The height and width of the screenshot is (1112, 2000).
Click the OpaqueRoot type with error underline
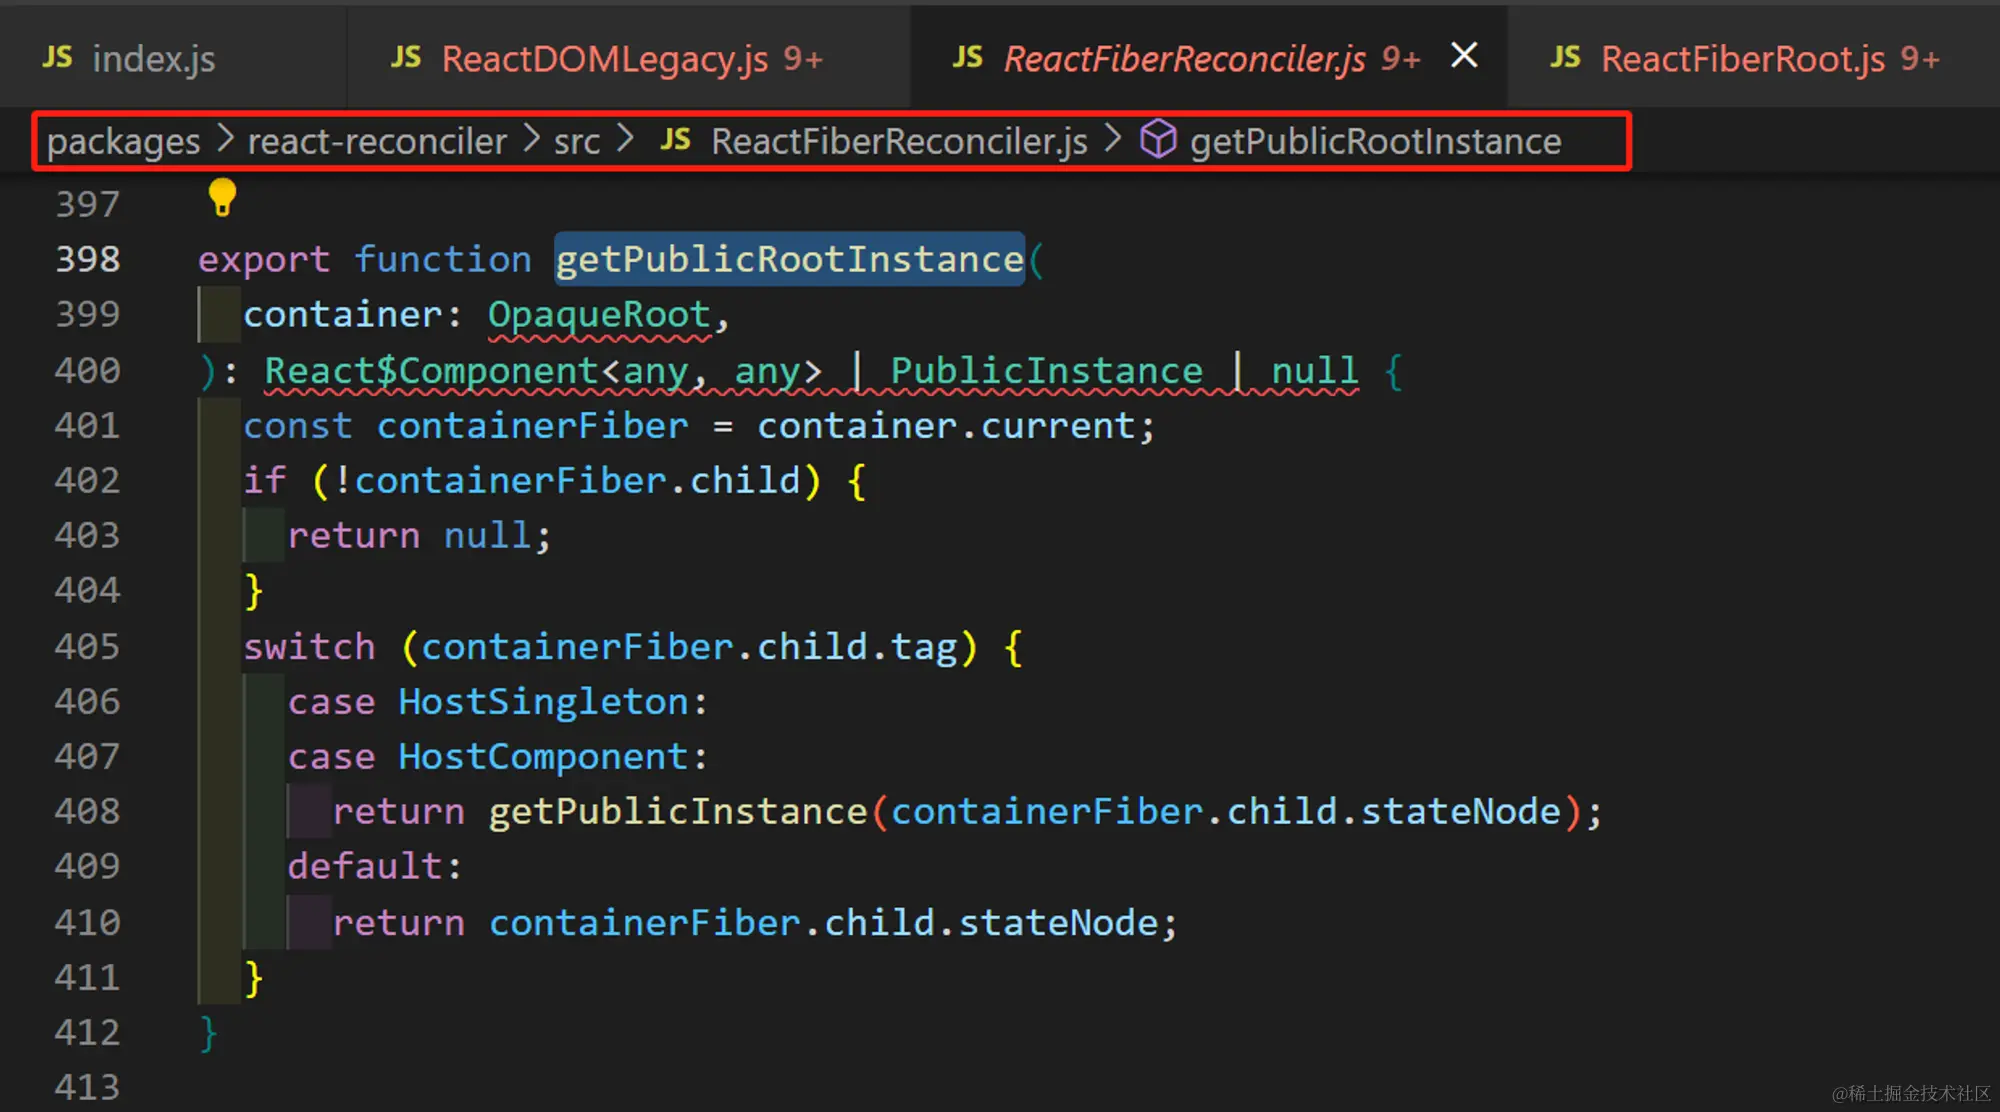click(598, 314)
